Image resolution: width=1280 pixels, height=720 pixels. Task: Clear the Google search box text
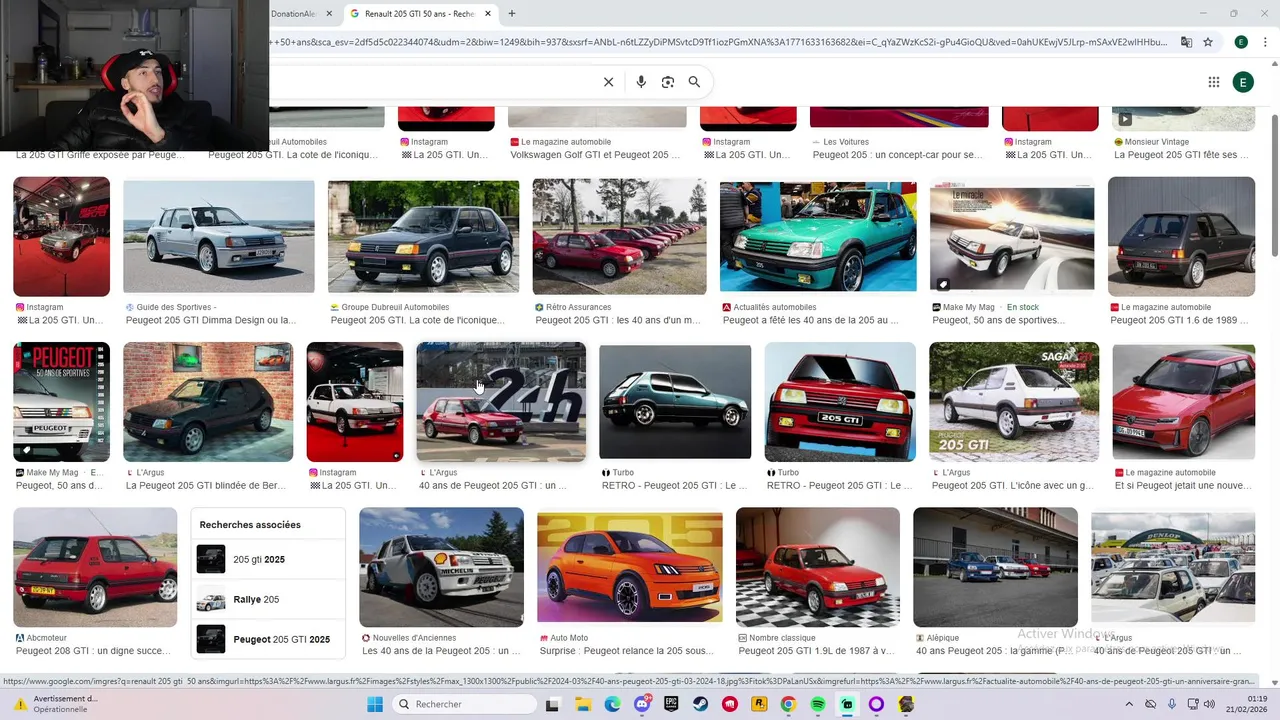coord(608,82)
